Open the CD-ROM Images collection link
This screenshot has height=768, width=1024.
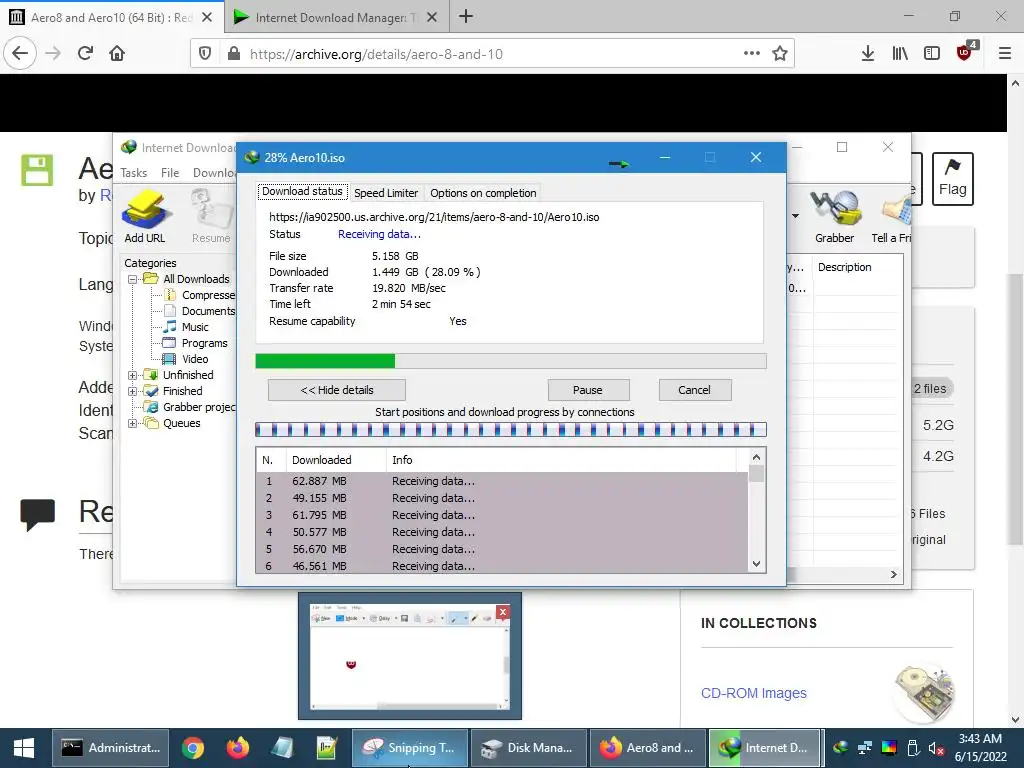point(754,693)
